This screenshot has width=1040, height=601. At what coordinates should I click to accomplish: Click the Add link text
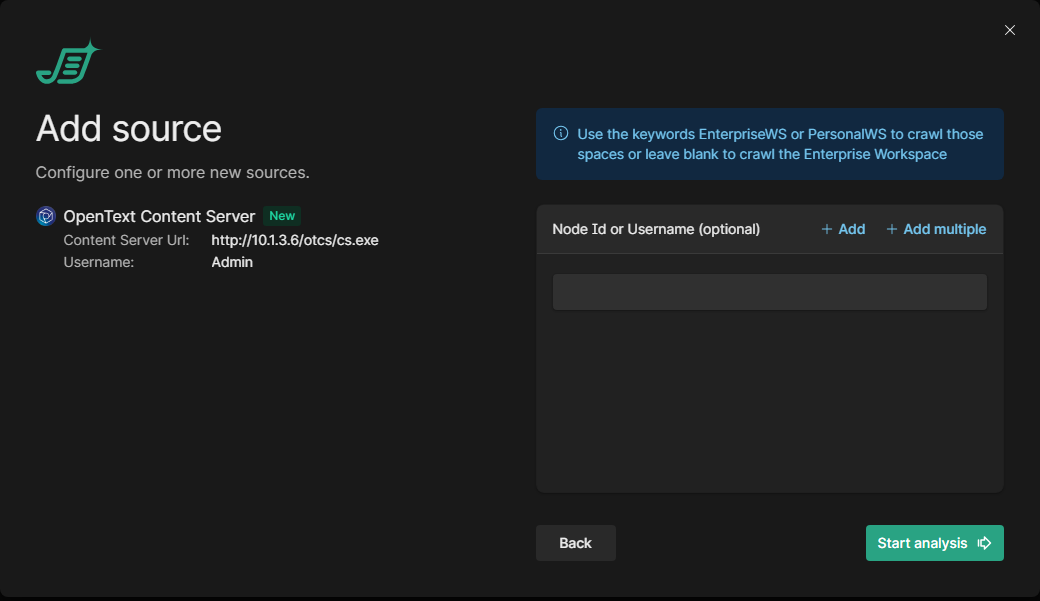tap(851, 230)
